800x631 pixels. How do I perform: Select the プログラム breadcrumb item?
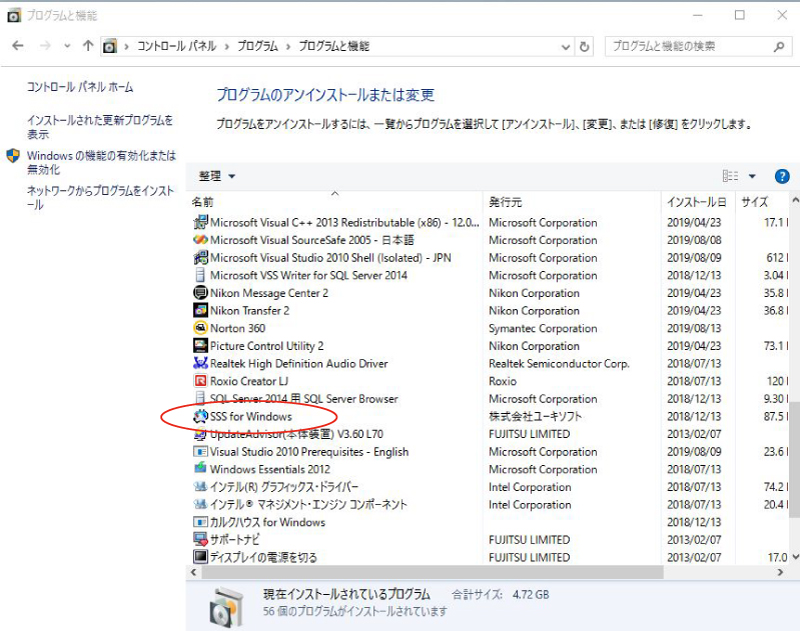pos(260,47)
